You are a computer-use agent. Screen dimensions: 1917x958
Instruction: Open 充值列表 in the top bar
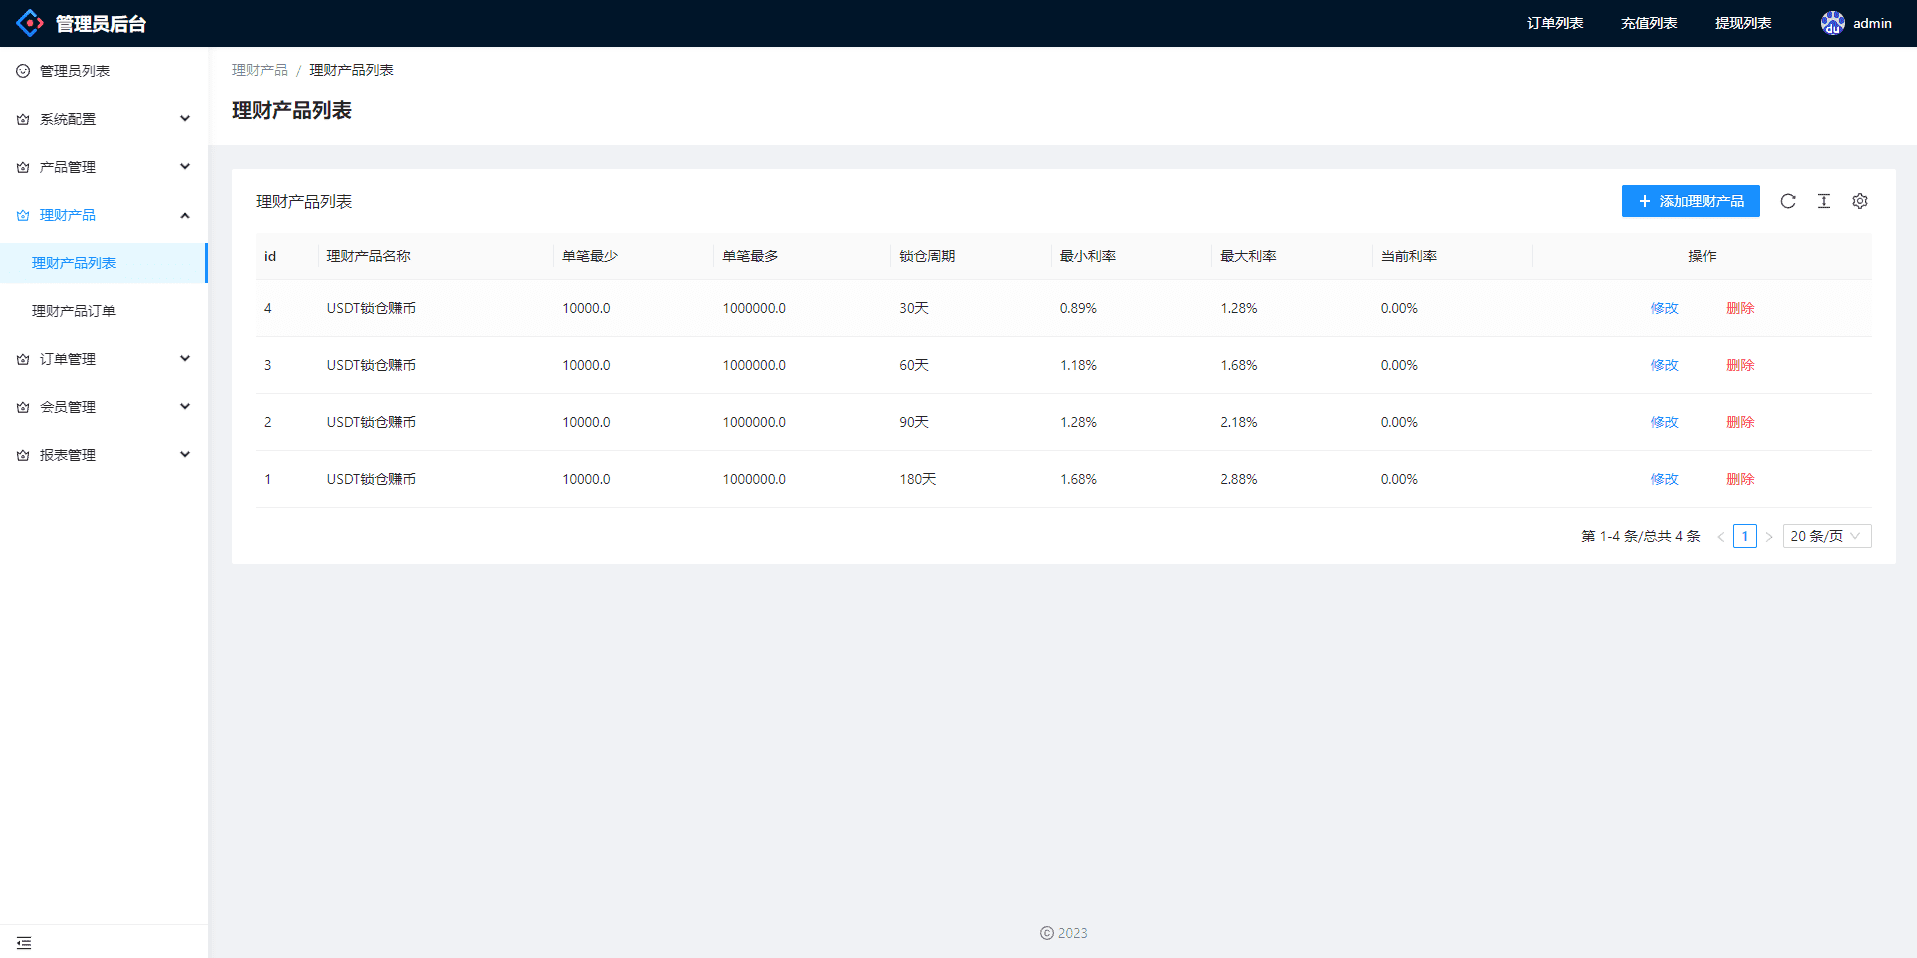tap(1648, 23)
